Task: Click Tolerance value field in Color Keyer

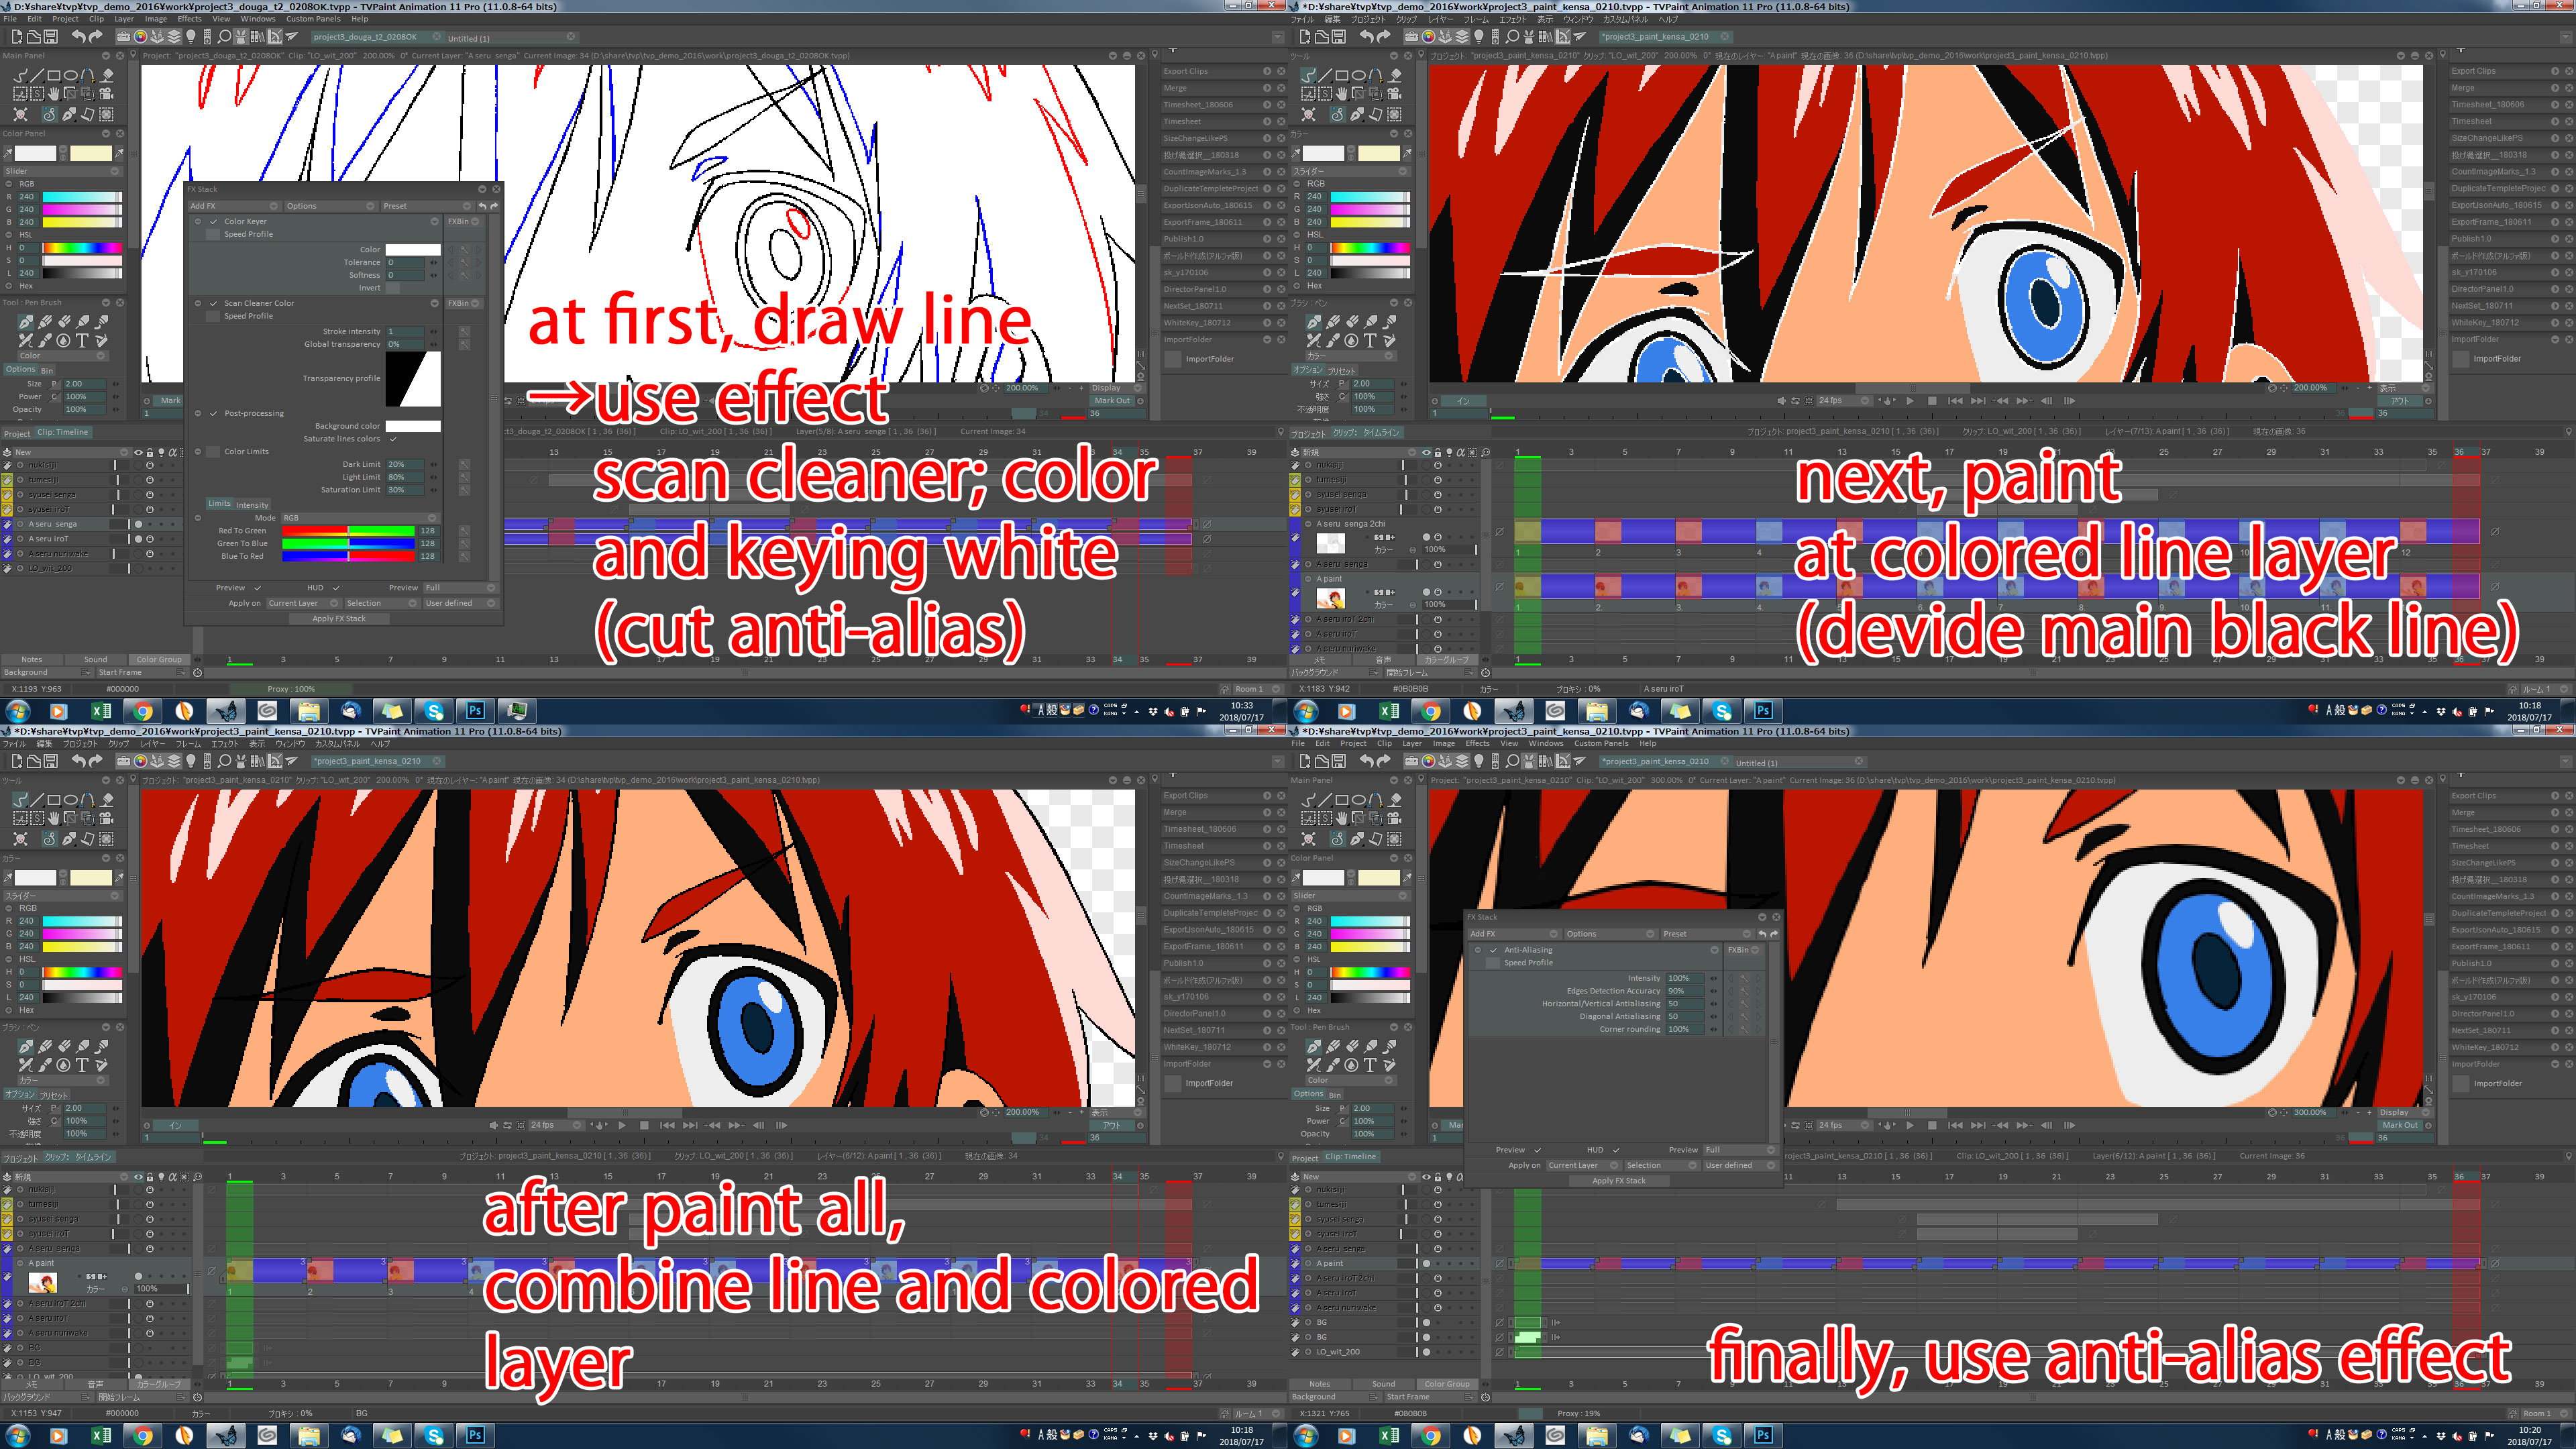Action: pos(405,262)
